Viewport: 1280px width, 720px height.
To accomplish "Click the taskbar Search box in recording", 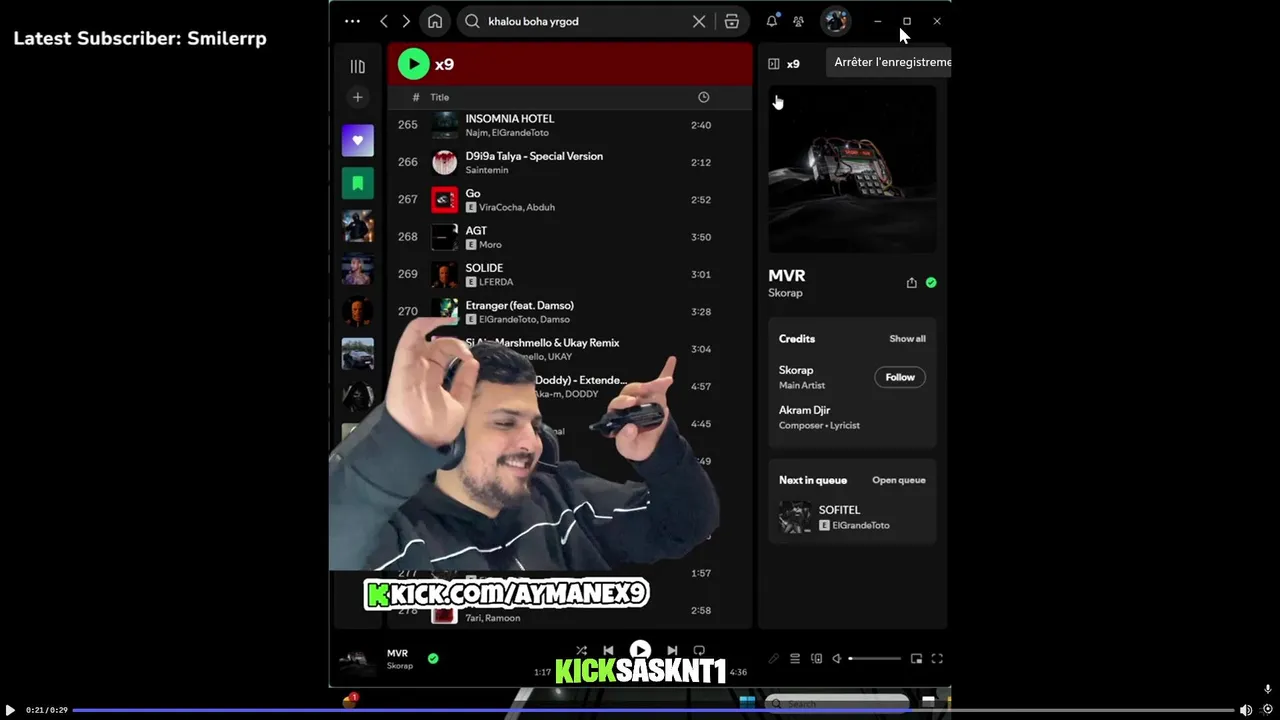I will [837, 704].
